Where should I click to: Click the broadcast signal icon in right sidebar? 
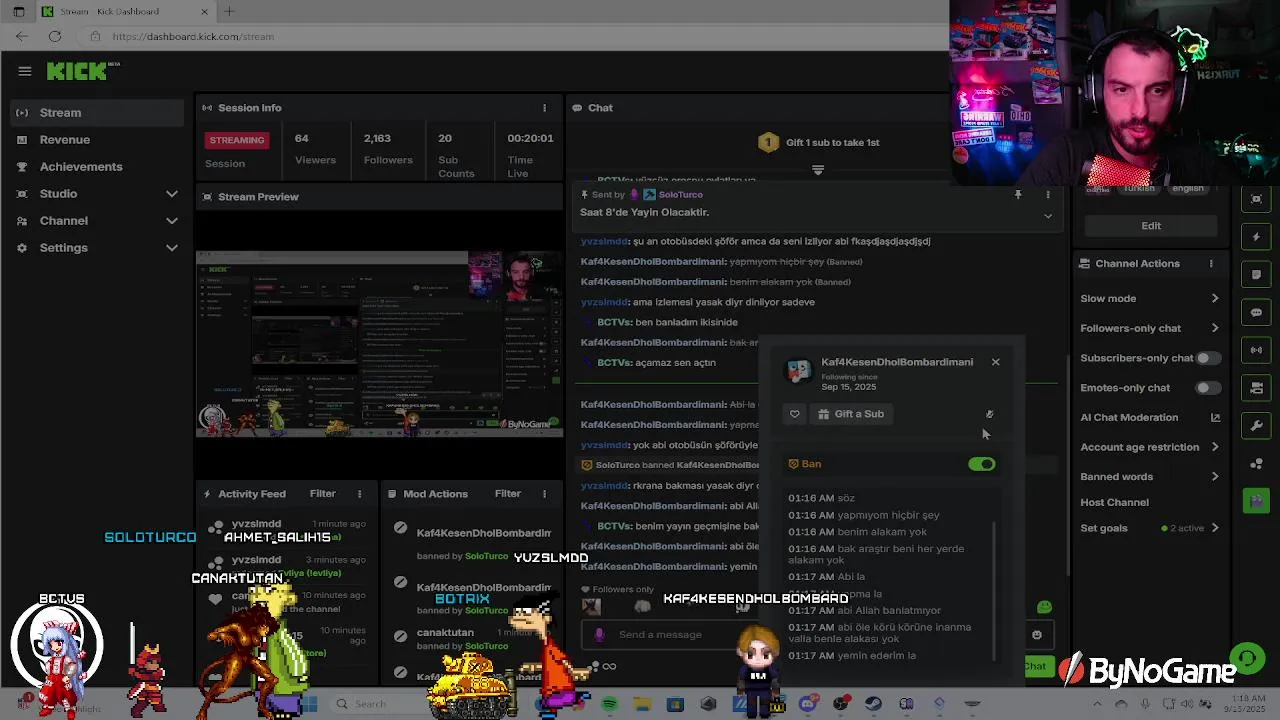(1257, 350)
